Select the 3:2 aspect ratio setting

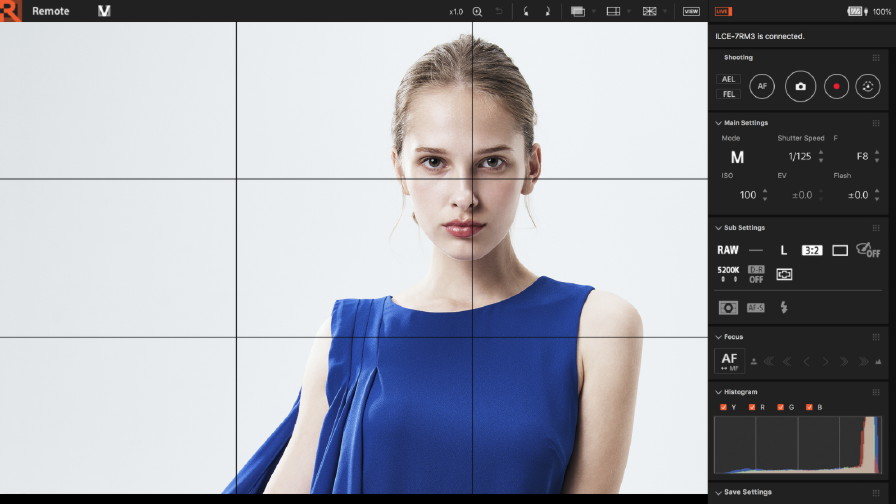click(811, 250)
